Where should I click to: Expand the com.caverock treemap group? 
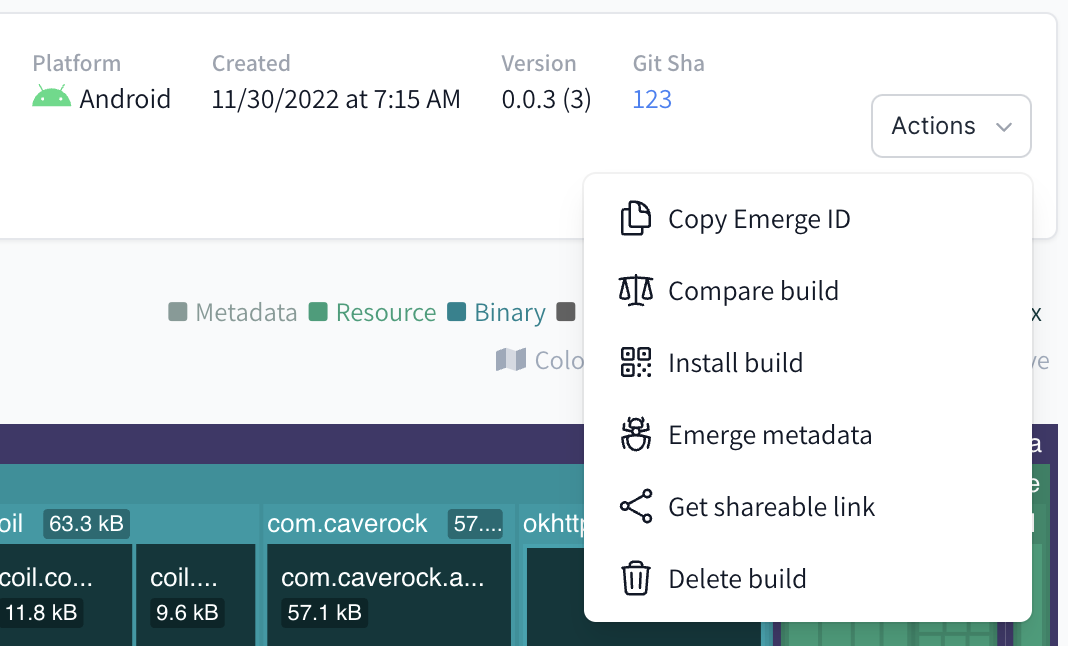tap(347, 523)
